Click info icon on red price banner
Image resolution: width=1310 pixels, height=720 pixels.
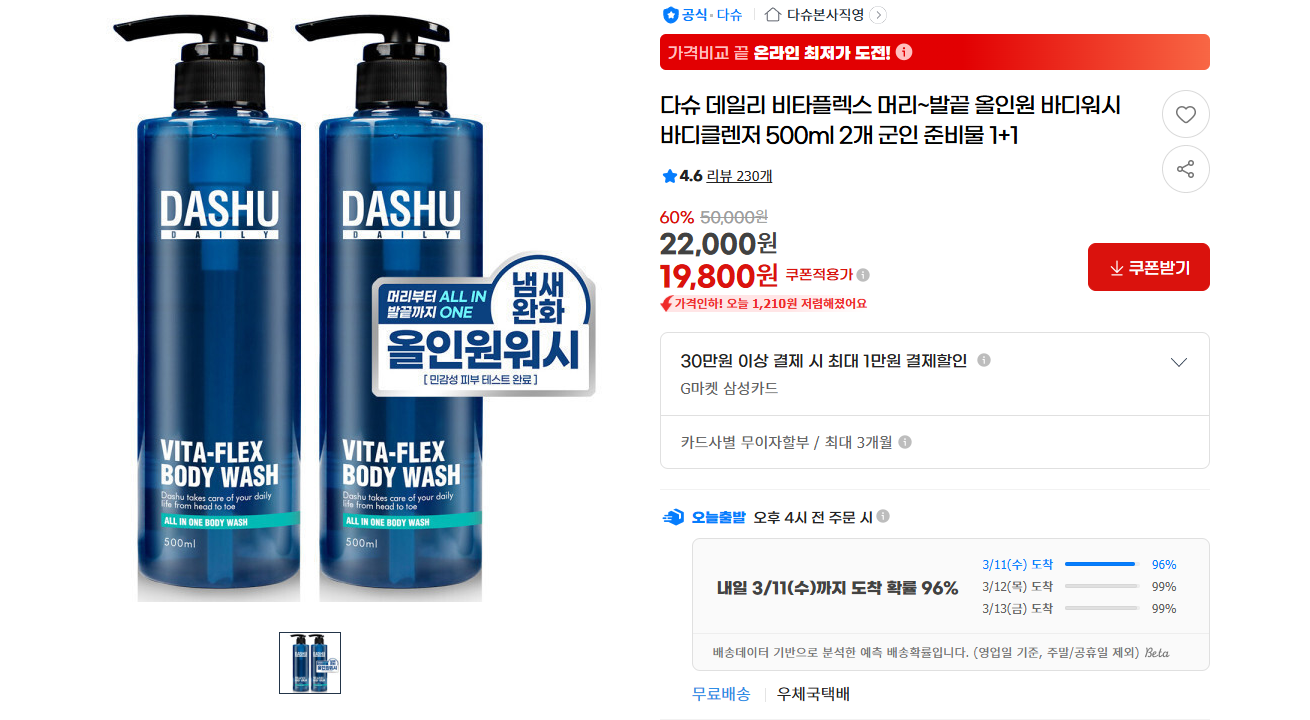(904, 52)
